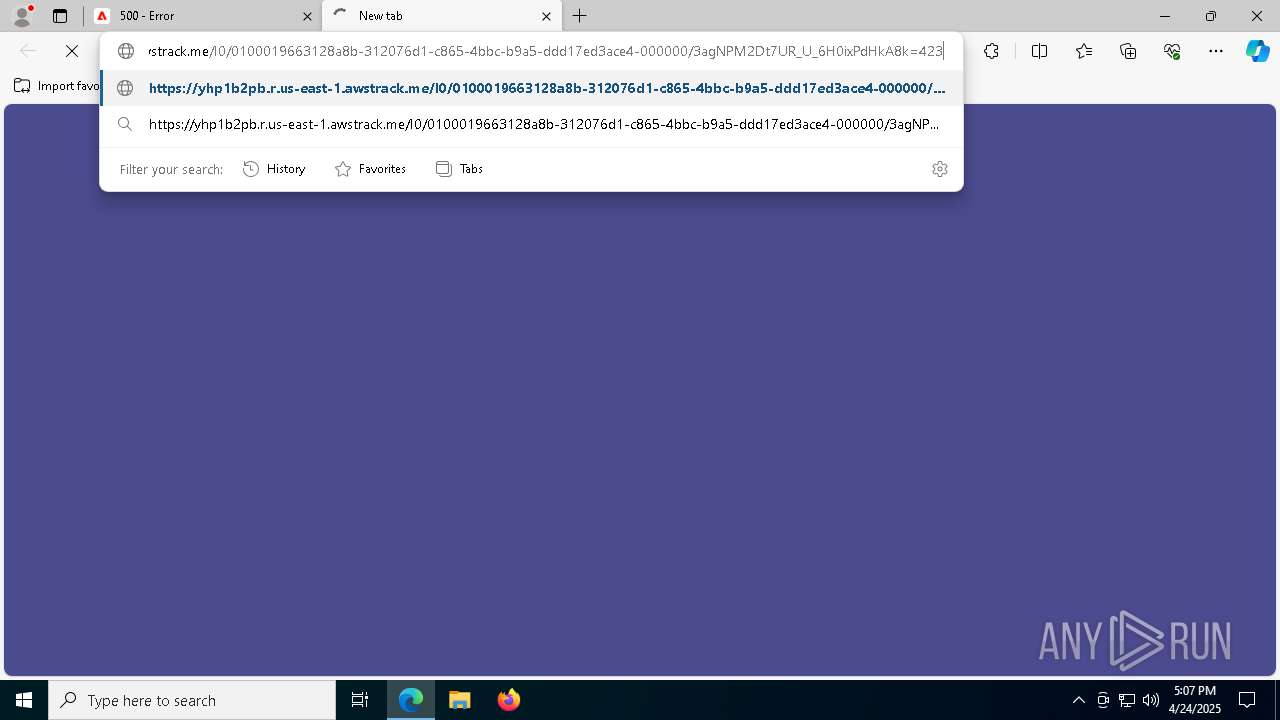
Task: Select the search suggestion for awstrack.me URL
Action: tap(531, 124)
